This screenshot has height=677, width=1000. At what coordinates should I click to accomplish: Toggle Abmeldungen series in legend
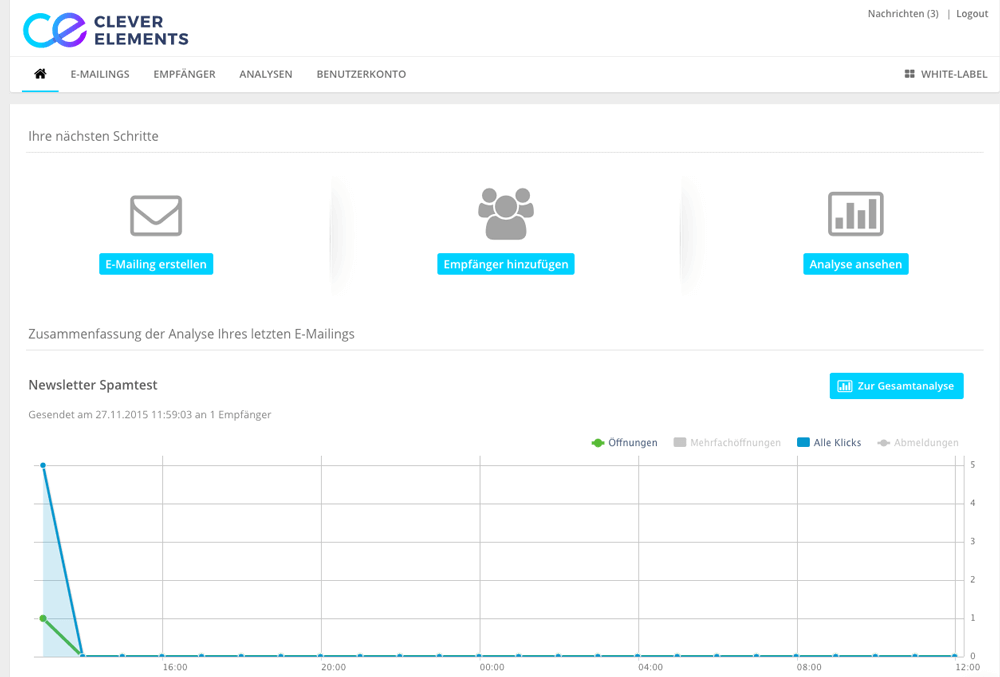pos(918,442)
